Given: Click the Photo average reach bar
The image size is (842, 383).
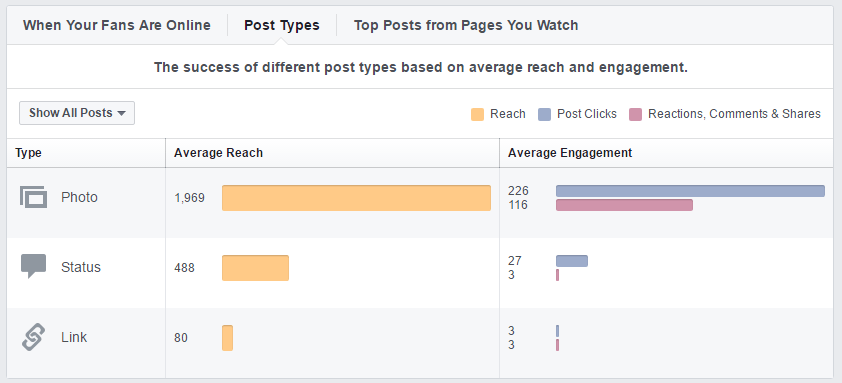Looking at the screenshot, I should click(x=357, y=198).
